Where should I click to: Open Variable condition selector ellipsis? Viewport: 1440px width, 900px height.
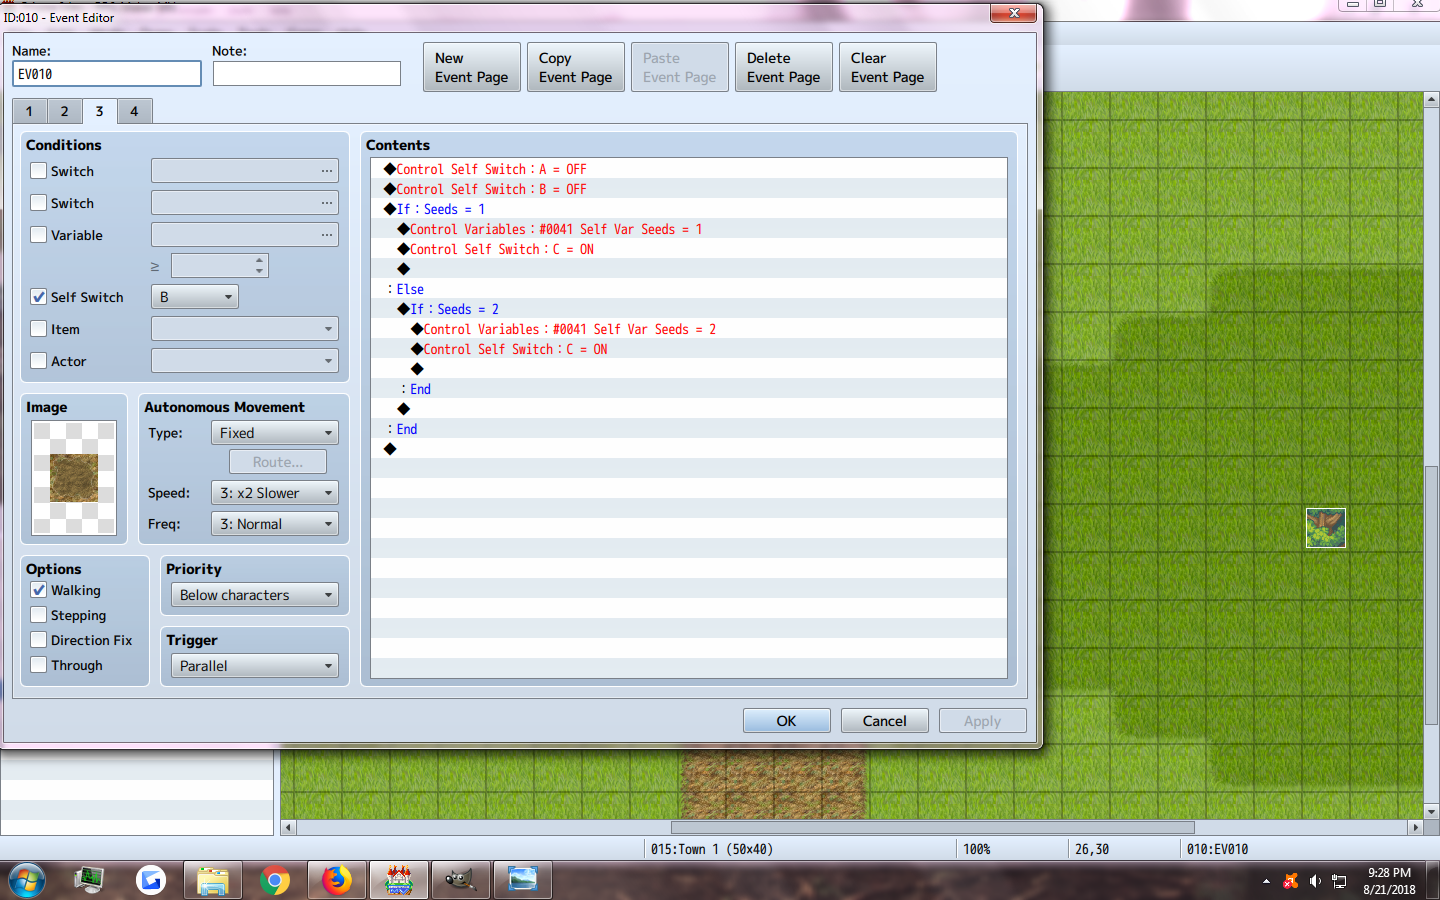pyautogui.click(x=327, y=235)
